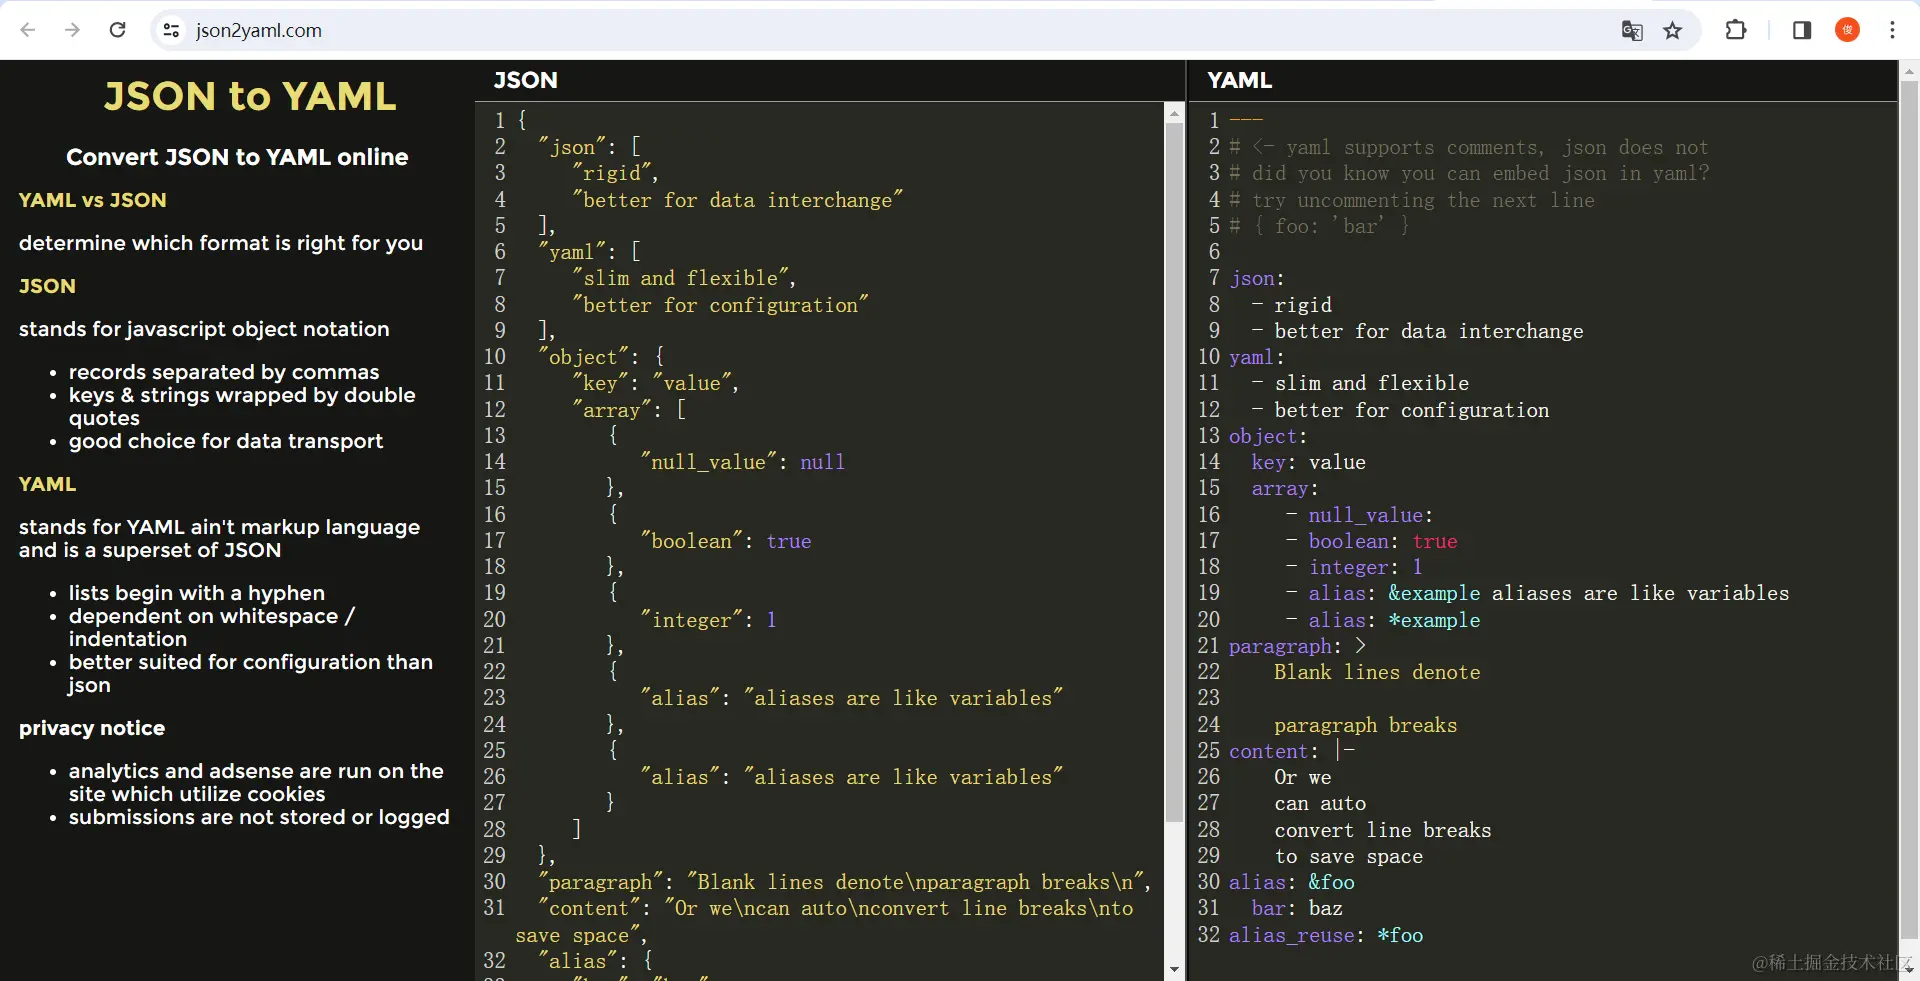Open the Chrome three-dot menu
Viewport: 1920px width, 981px height.
(1892, 30)
